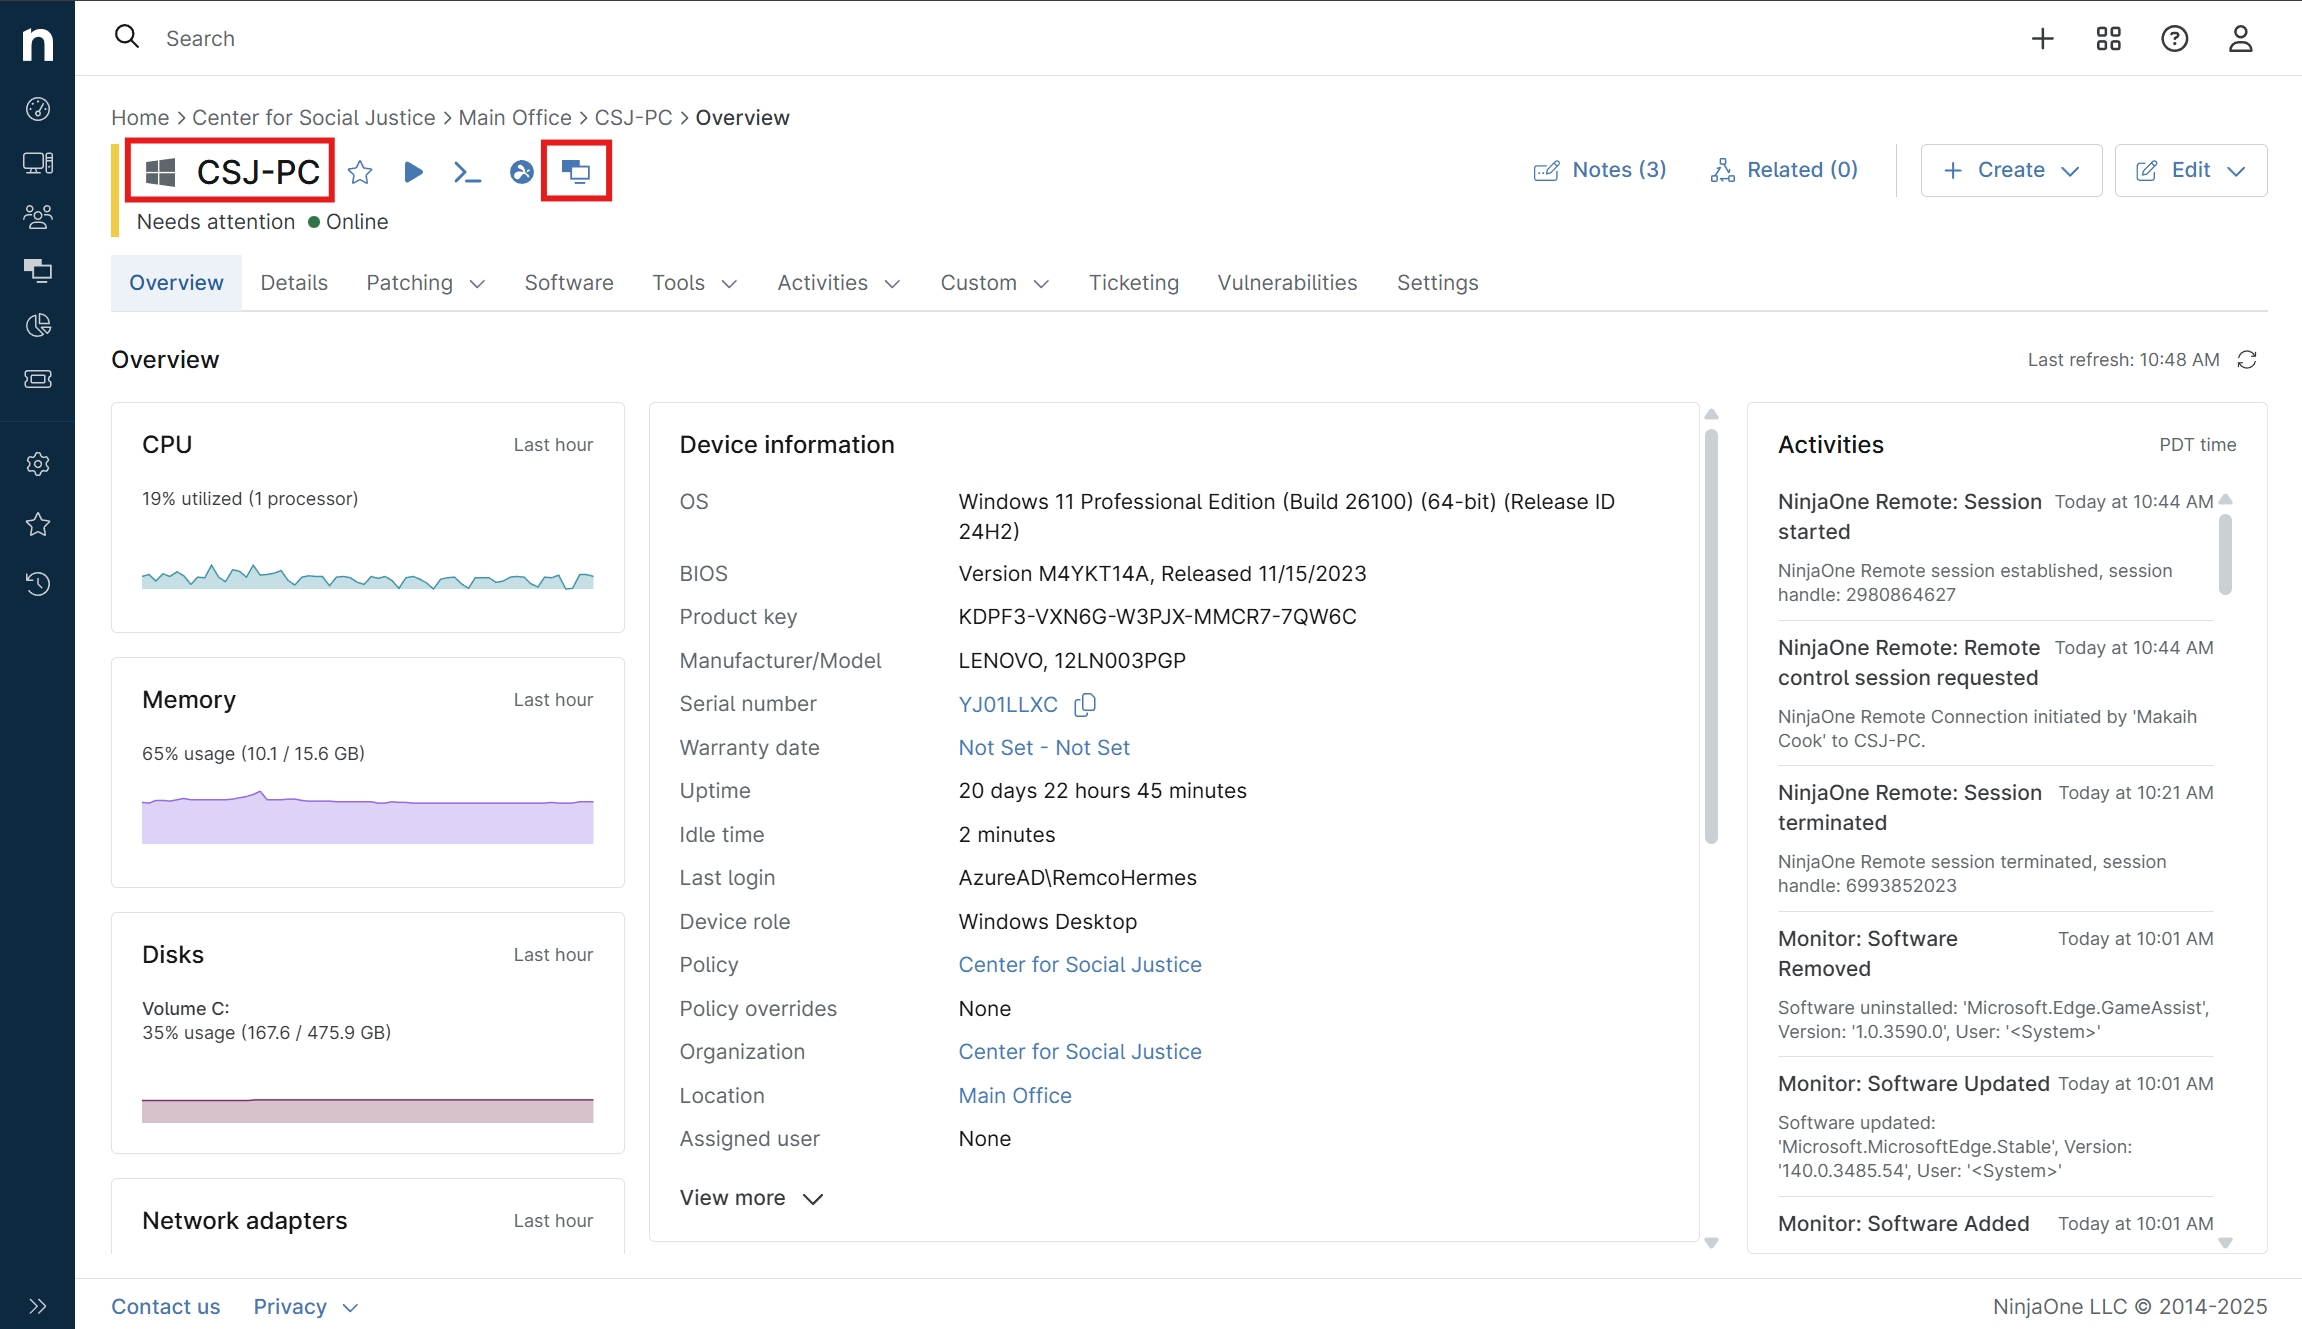Open the help question mark icon
The height and width of the screenshot is (1329, 2302).
pos(2174,38)
